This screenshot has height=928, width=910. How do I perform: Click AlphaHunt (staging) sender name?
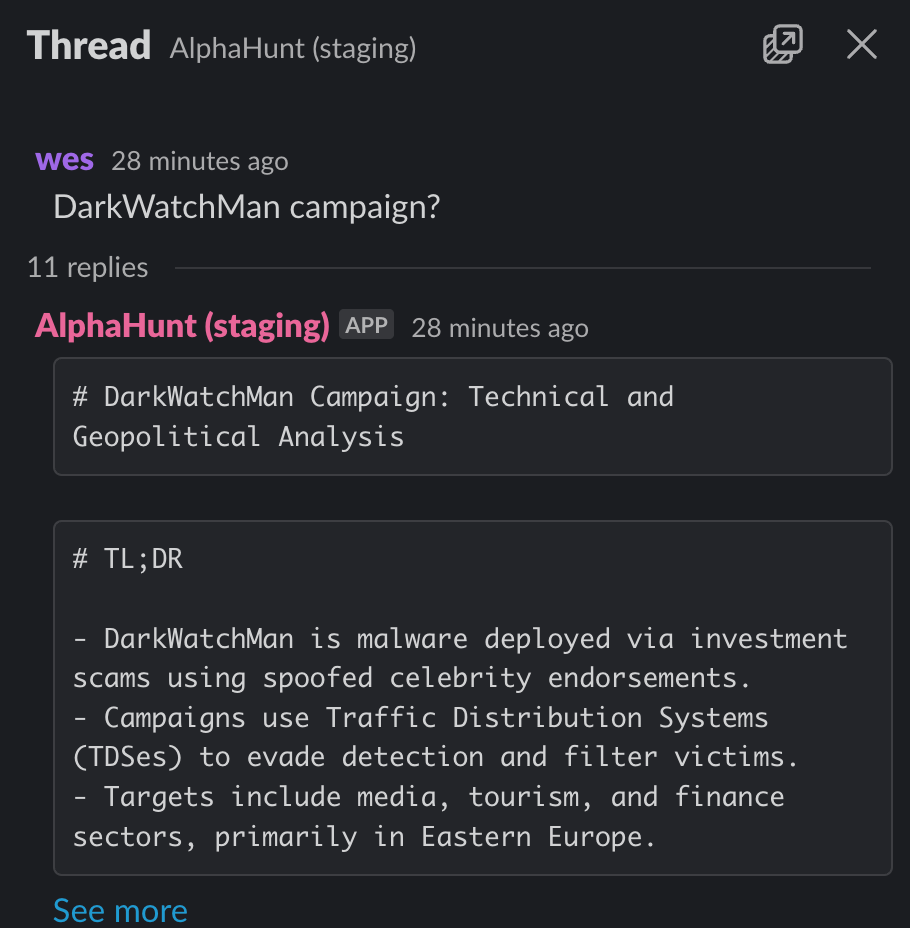coord(182,326)
